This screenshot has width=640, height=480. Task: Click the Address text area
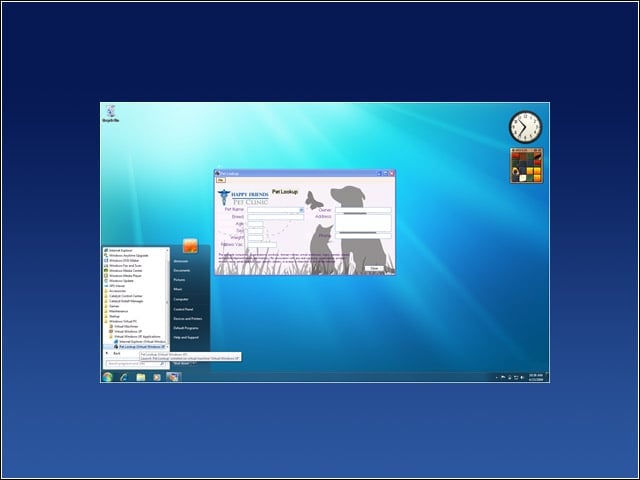[363, 223]
